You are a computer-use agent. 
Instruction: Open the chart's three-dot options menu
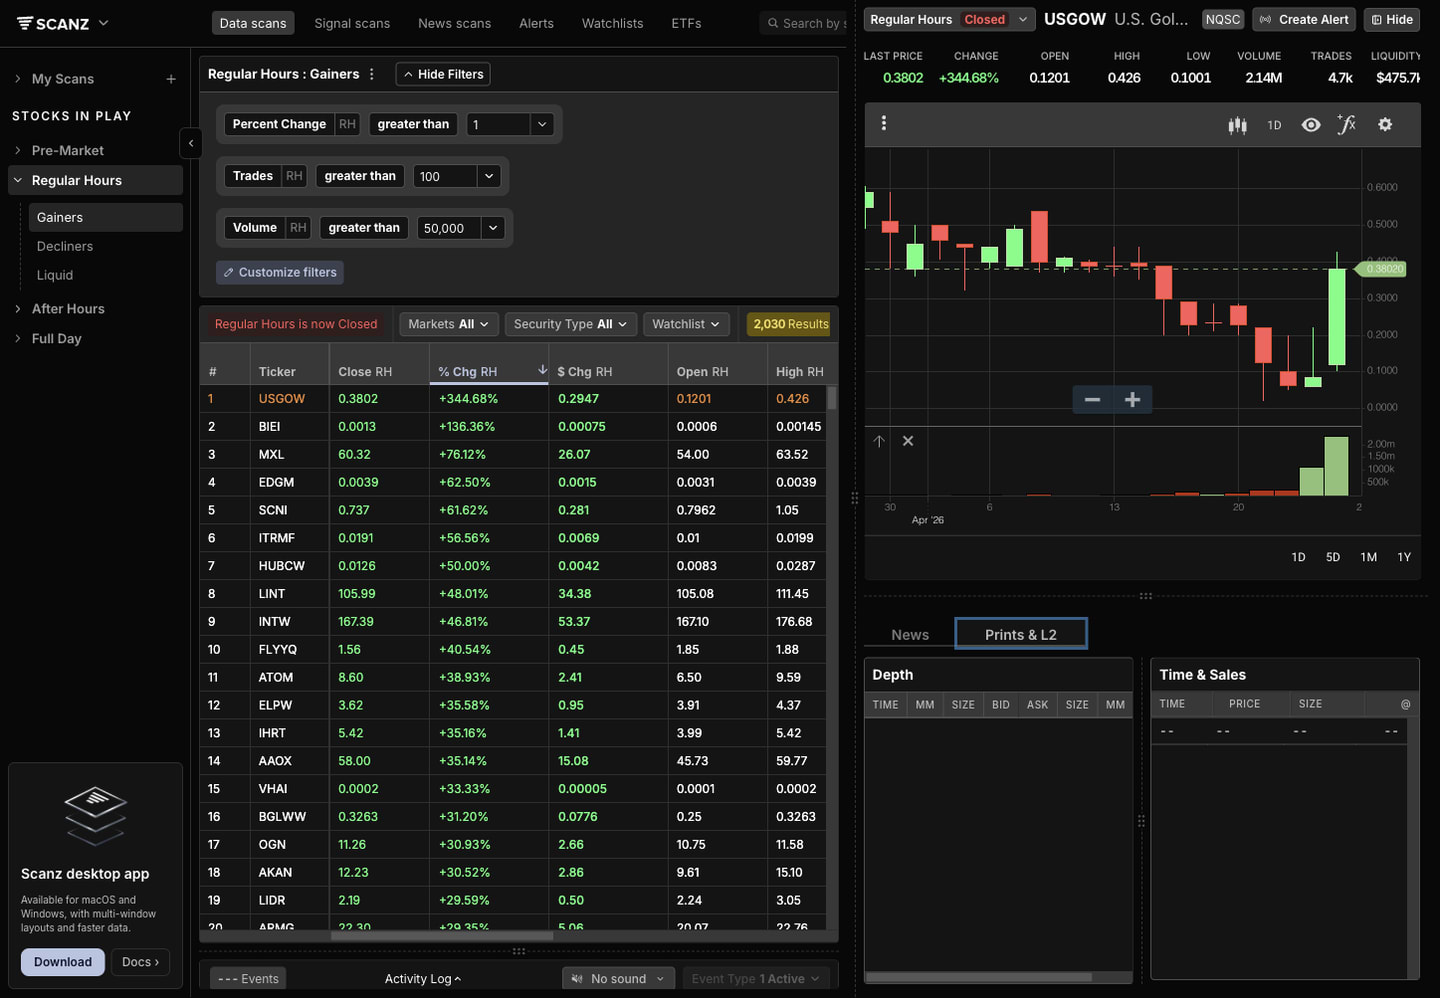pos(883,123)
